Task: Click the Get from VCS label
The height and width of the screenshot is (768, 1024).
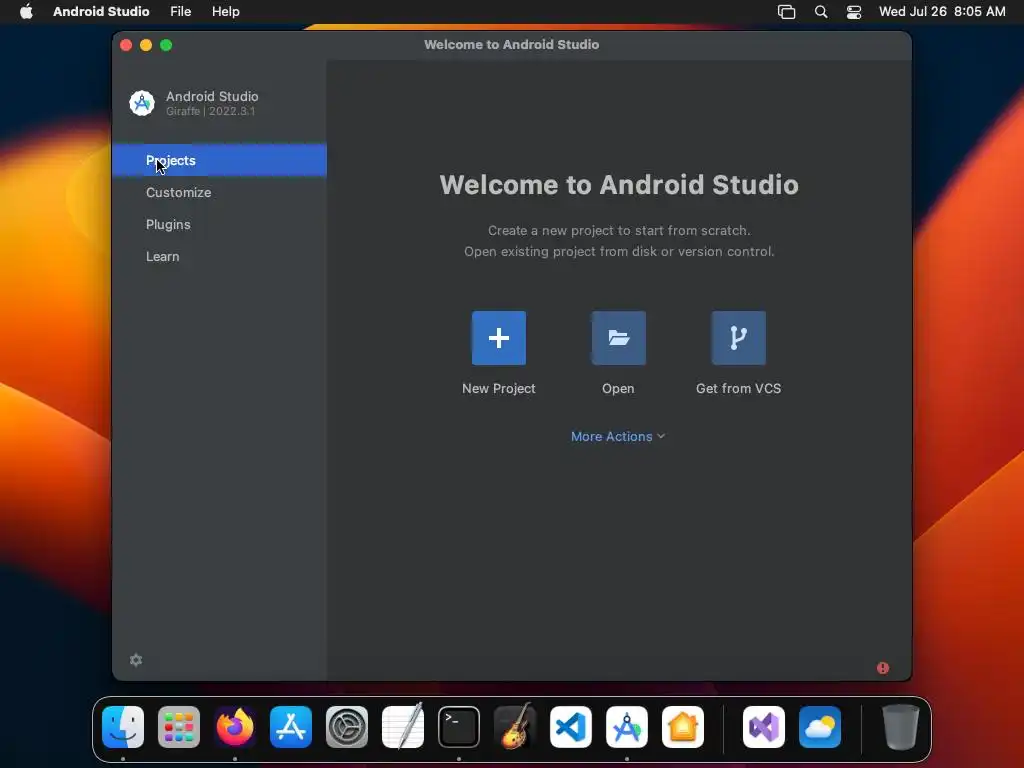Action: click(739, 389)
